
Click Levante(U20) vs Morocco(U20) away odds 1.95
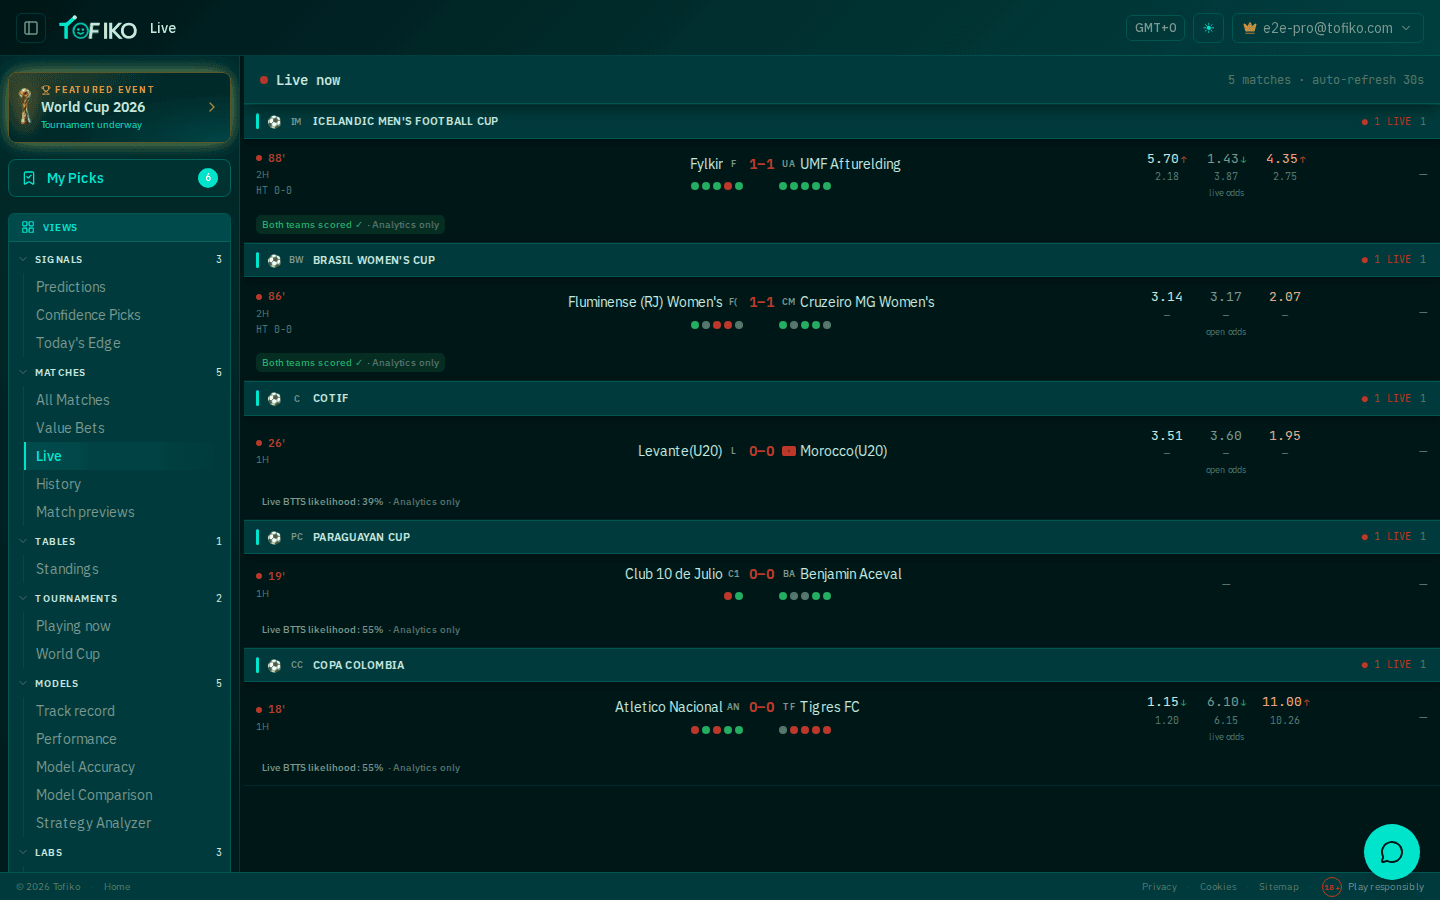[1285, 436]
